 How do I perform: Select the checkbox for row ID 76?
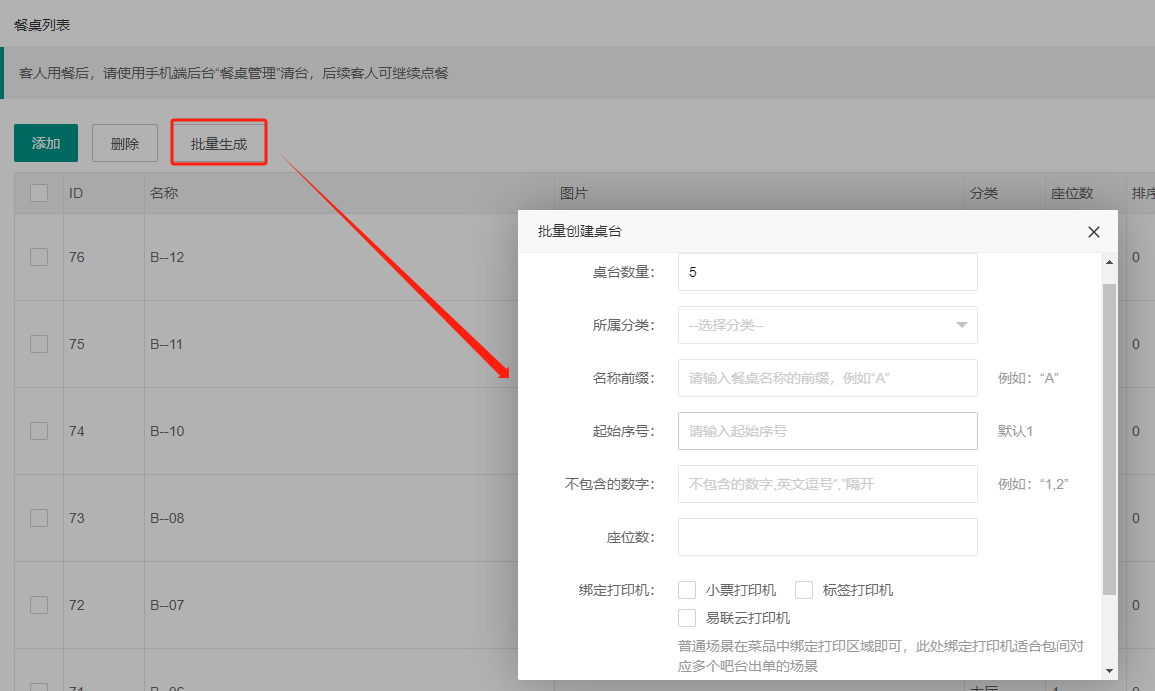(x=39, y=257)
